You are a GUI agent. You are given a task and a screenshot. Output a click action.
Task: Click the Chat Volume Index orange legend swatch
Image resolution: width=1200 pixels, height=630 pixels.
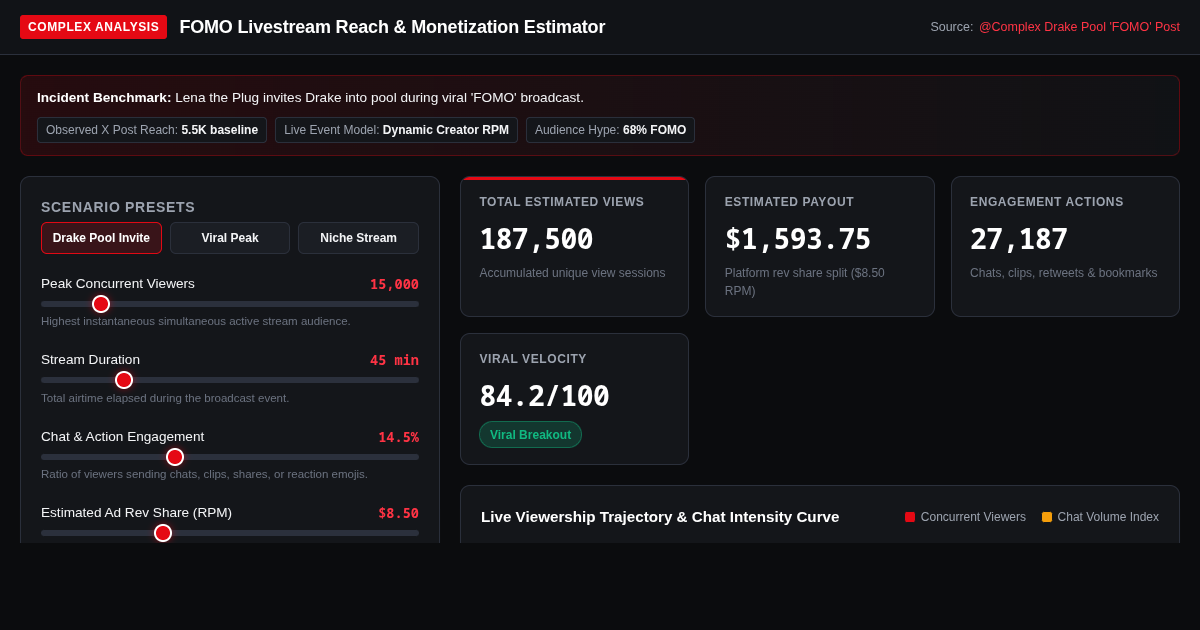pos(1047,517)
